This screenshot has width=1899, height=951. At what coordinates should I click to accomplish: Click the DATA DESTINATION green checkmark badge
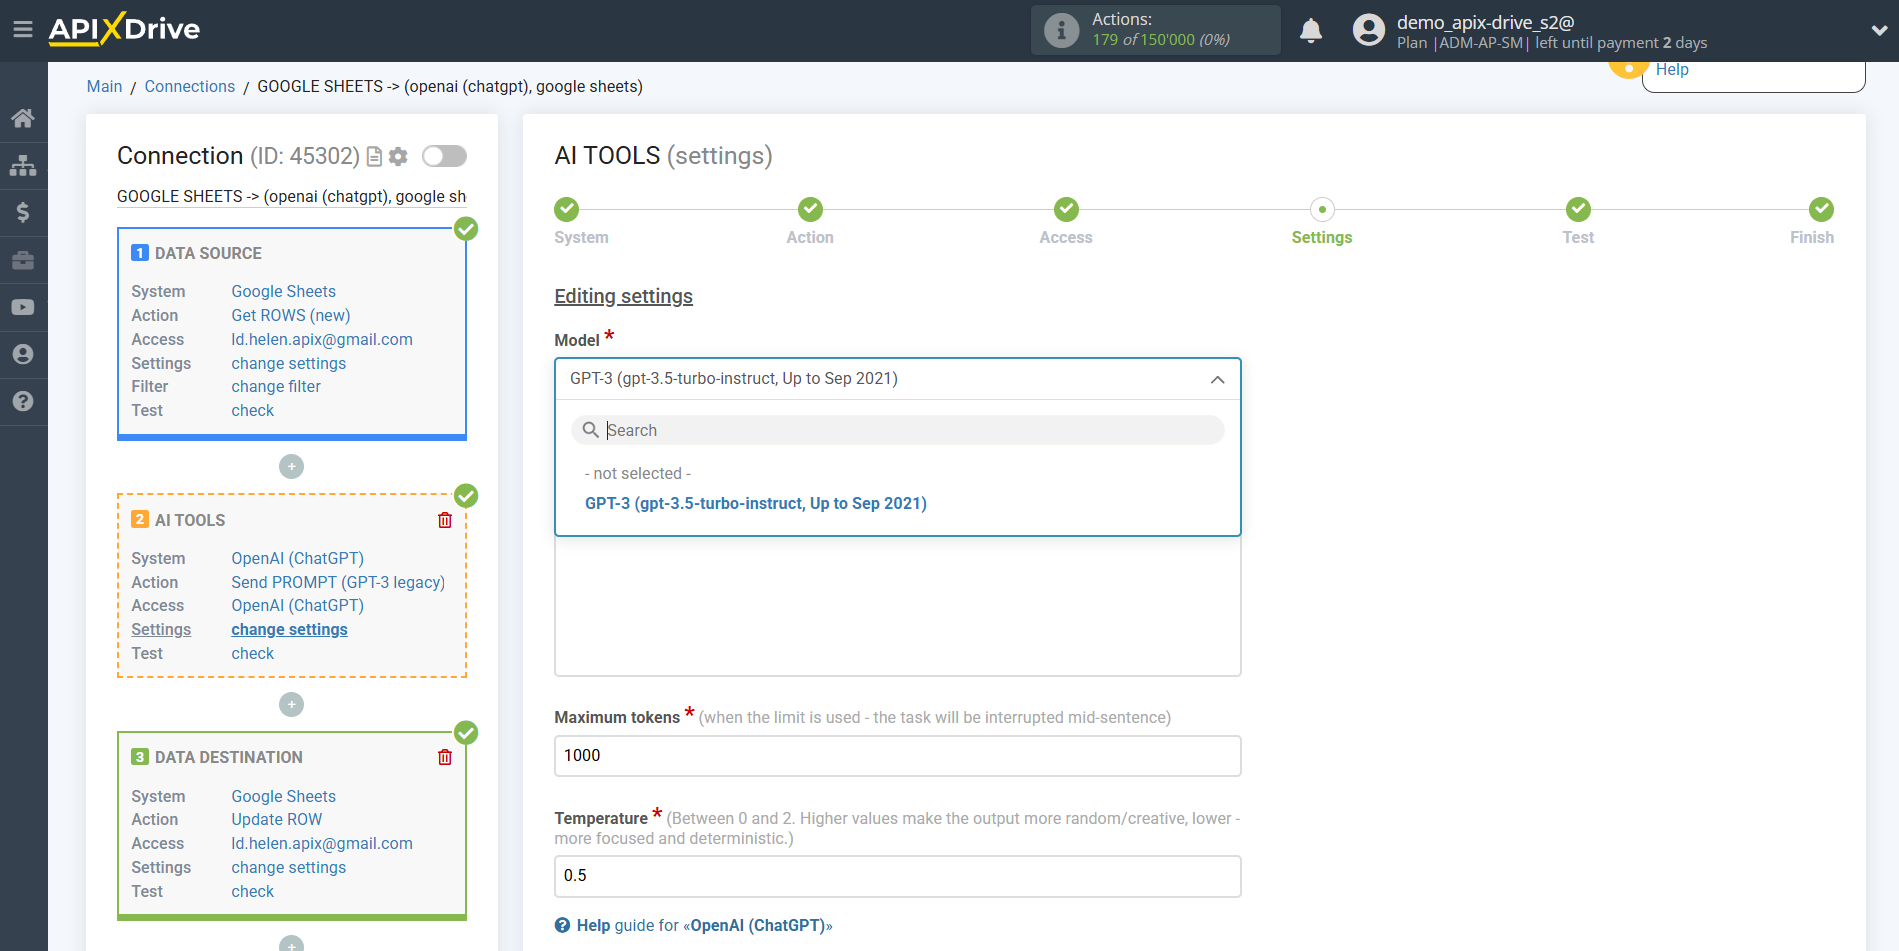[x=466, y=733]
